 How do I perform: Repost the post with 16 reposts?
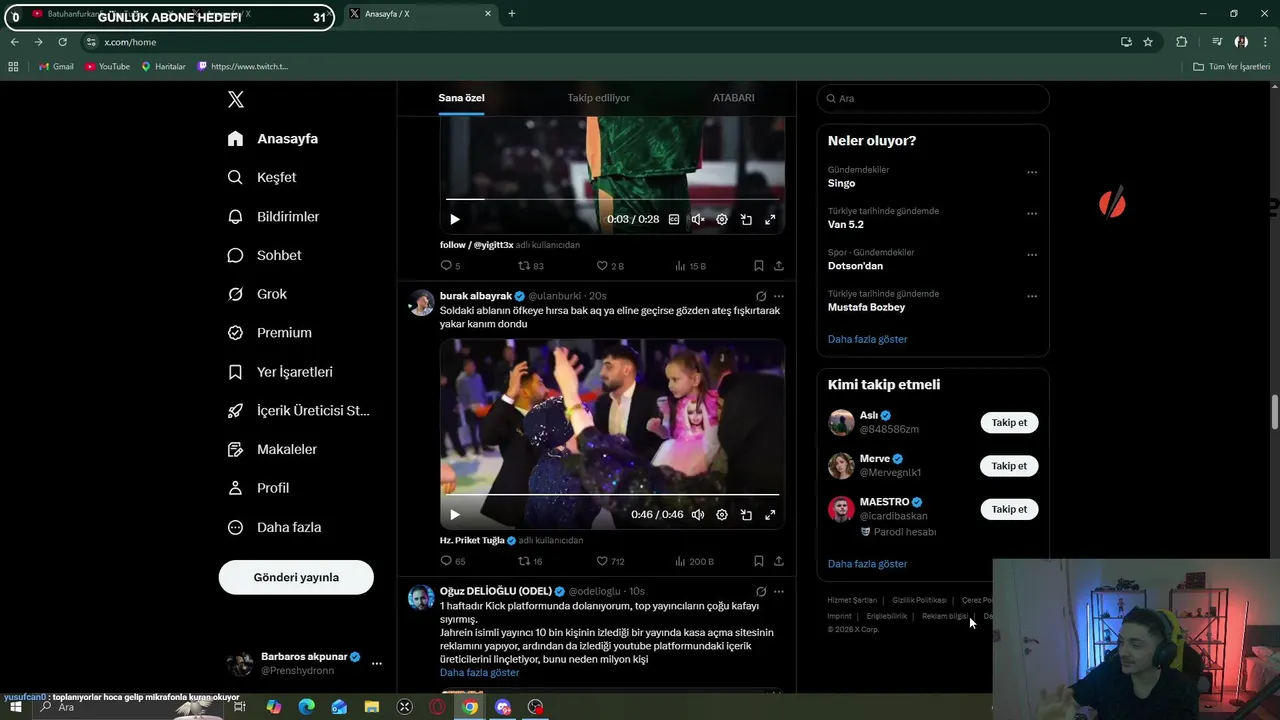pyautogui.click(x=530, y=561)
